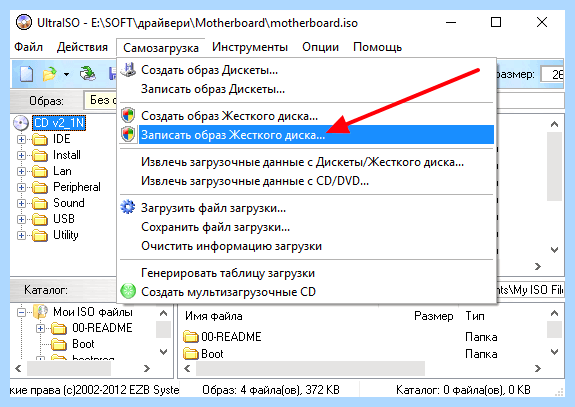Click Boot folder icon in file list

click(x=191, y=353)
